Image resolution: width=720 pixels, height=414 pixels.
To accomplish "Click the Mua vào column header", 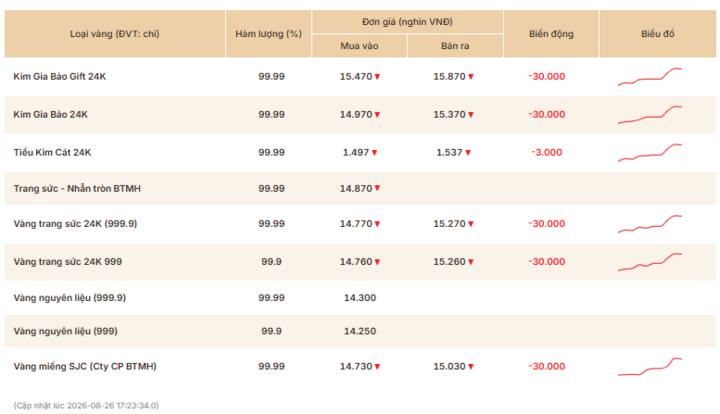I will pyautogui.click(x=359, y=46).
